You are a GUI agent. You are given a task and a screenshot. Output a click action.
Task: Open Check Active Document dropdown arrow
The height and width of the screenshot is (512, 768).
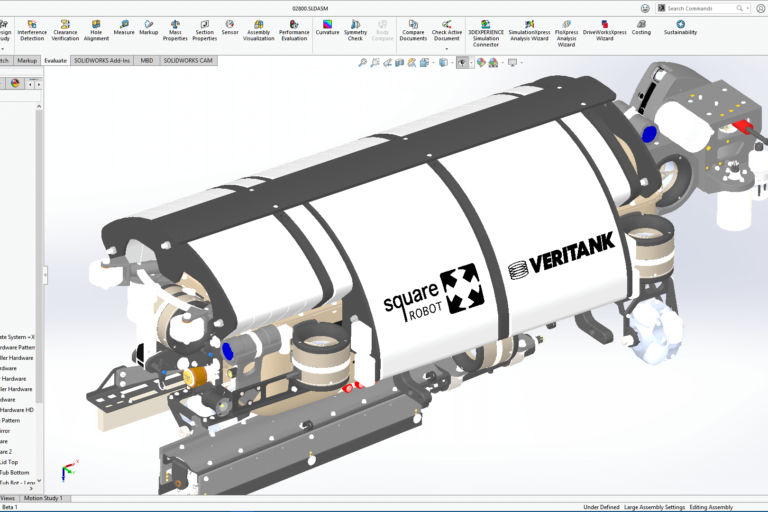[447, 48]
